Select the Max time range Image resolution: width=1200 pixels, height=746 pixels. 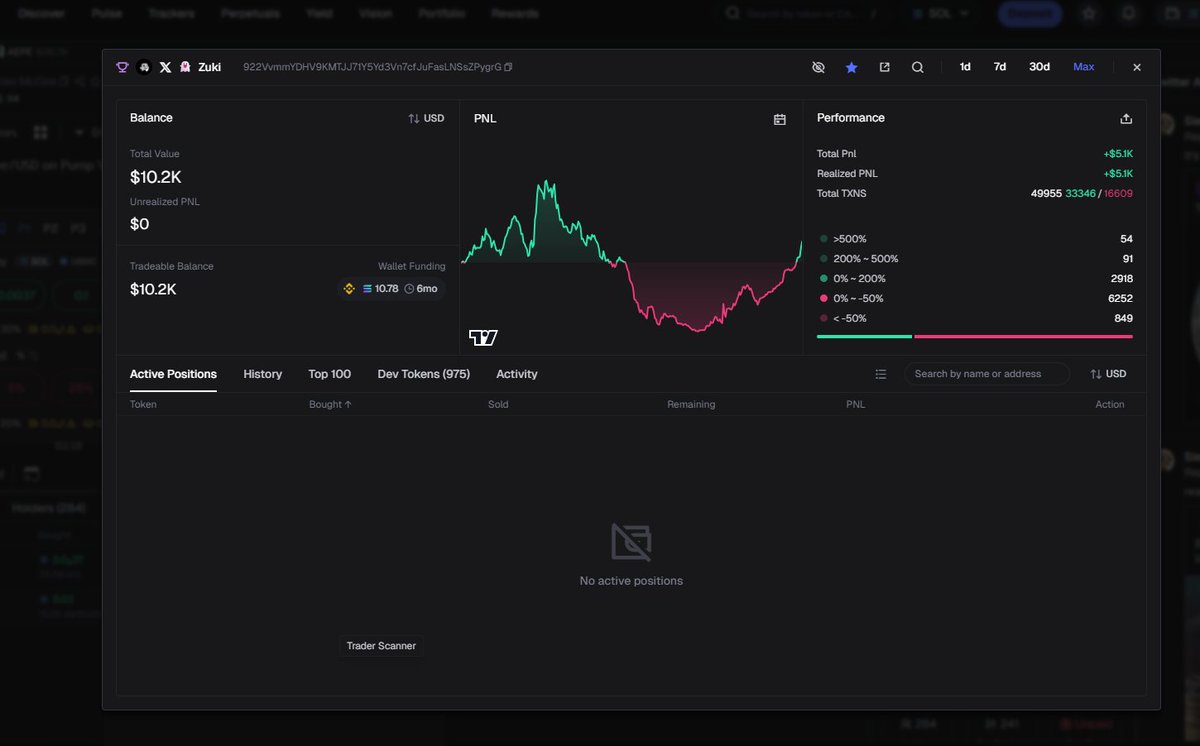(1084, 67)
